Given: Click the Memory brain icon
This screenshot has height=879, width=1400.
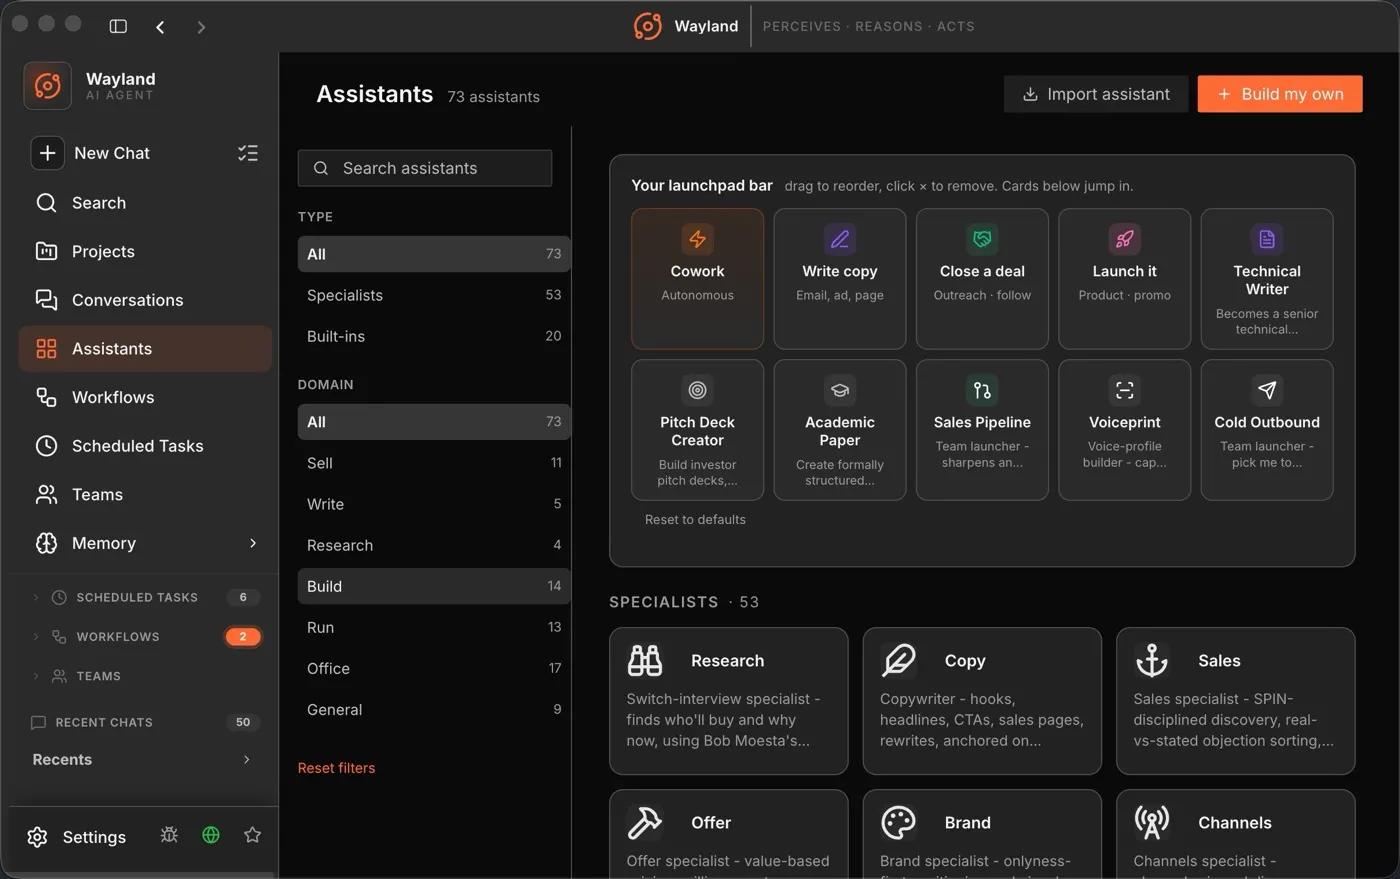Looking at the screenshot, I should [46, 543].
